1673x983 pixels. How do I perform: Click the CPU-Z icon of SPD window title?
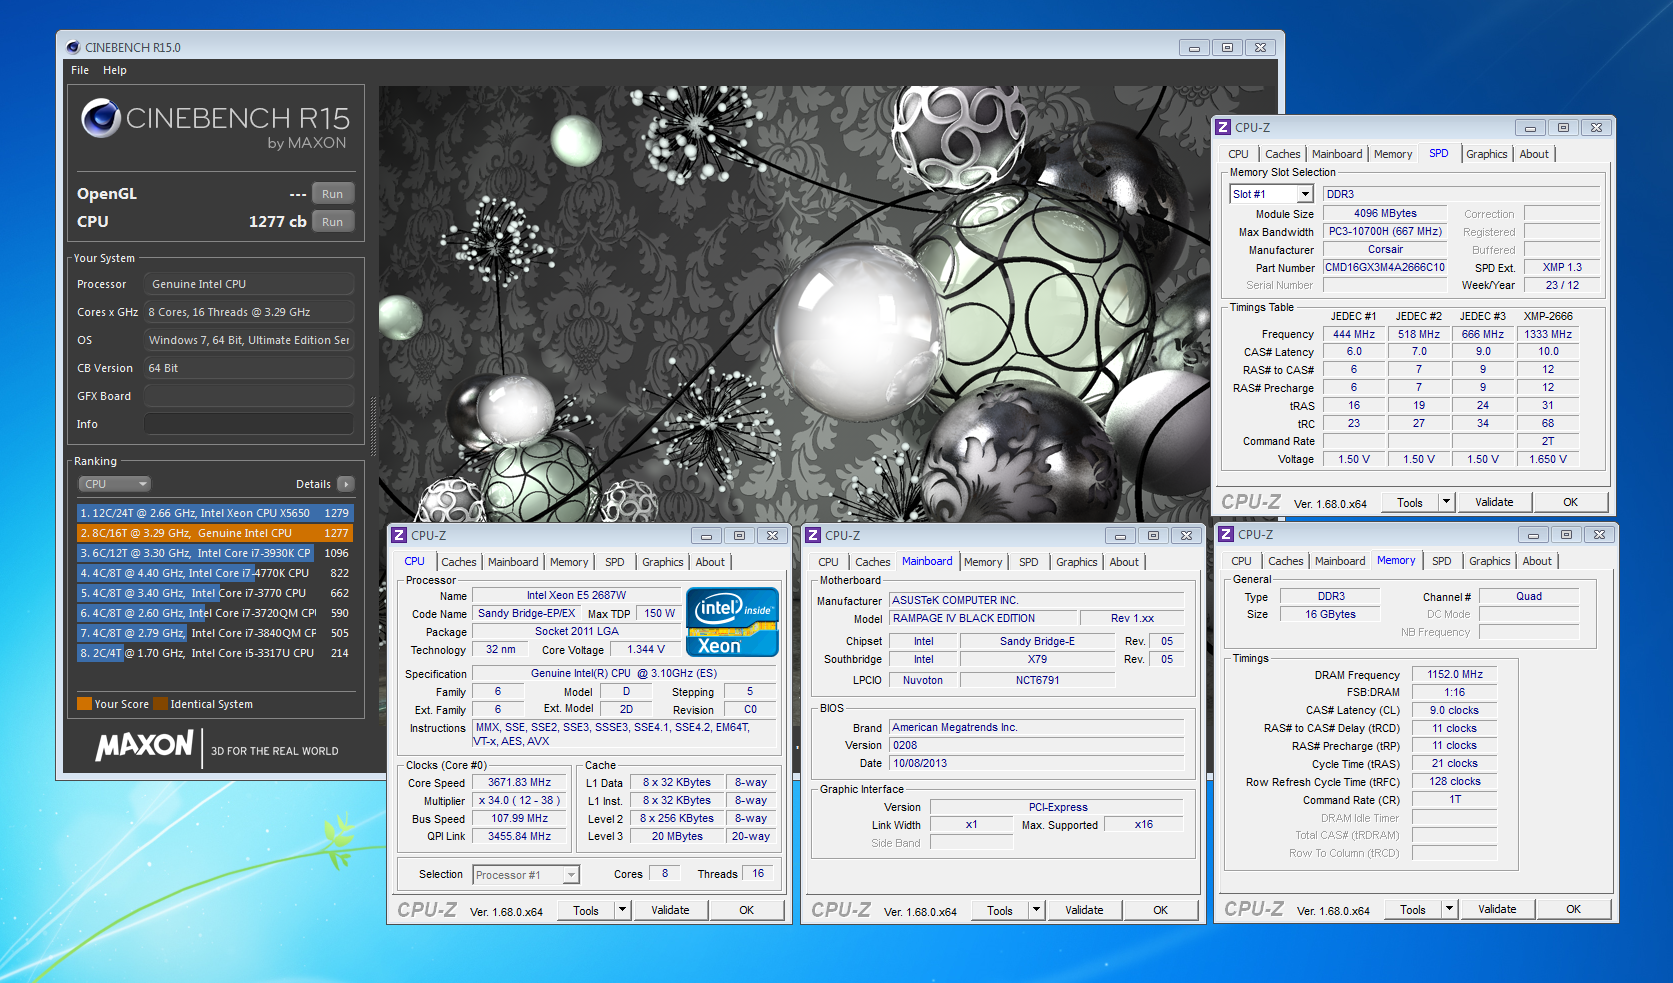tap(1223, 127)
